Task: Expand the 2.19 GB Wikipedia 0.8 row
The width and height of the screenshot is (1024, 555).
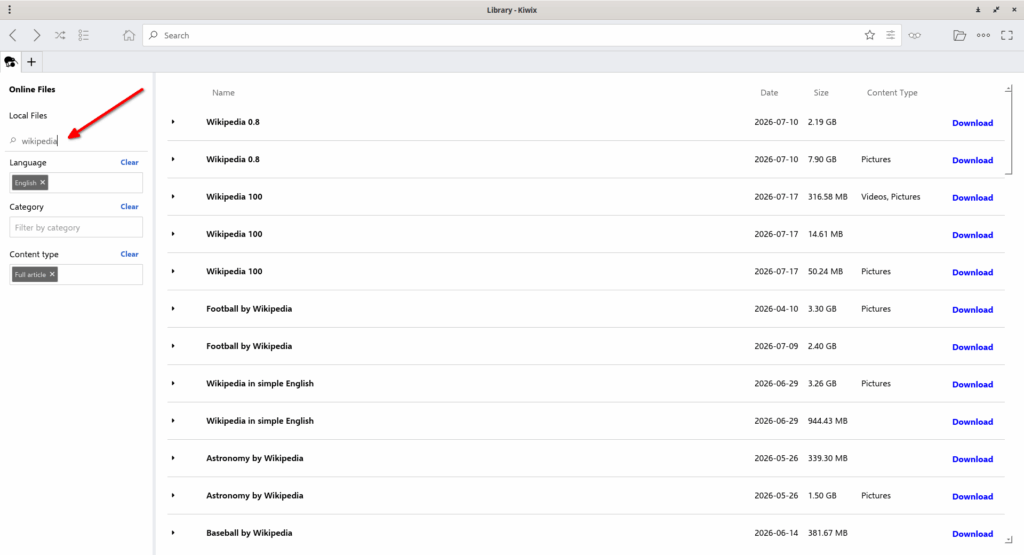Action: click(x=173, y=122)
